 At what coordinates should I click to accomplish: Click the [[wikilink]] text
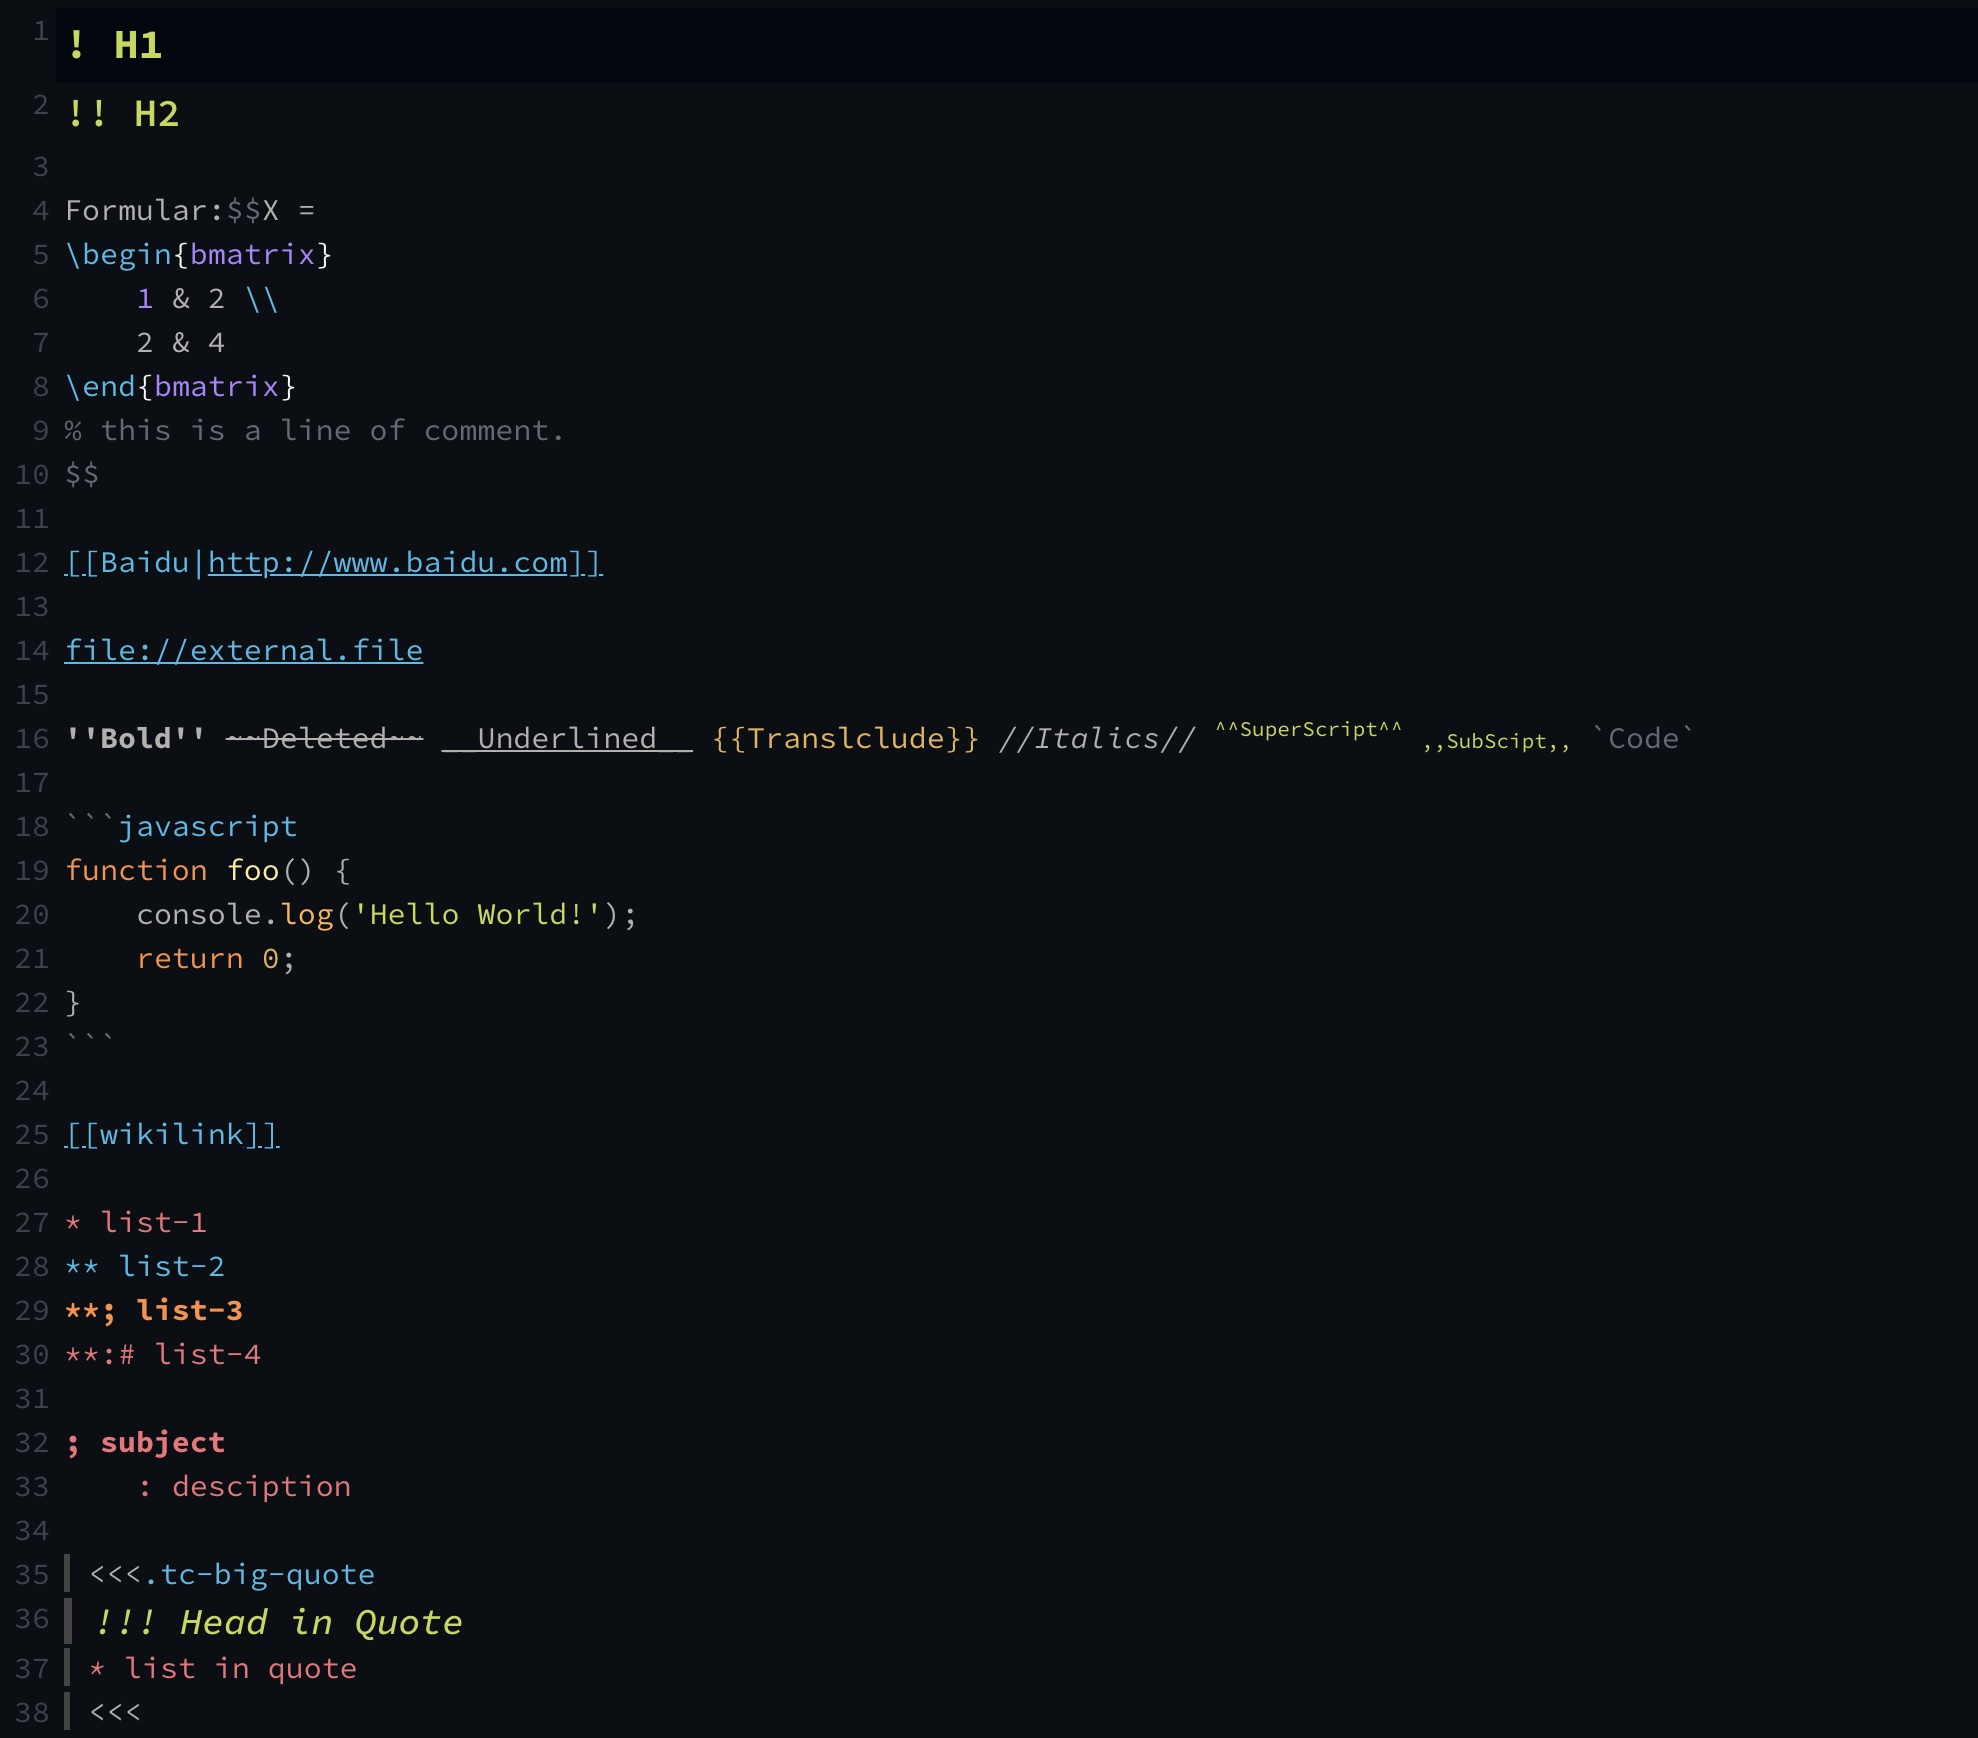pyautogui.click(x=172, y=1135)
